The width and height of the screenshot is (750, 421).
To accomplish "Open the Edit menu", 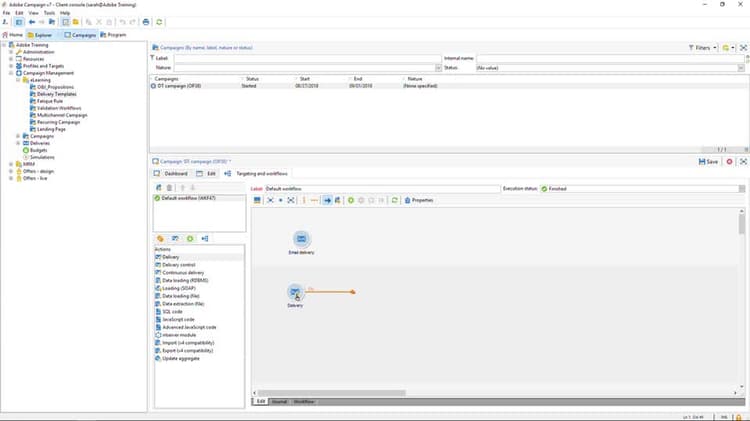I will pos(19,13).
